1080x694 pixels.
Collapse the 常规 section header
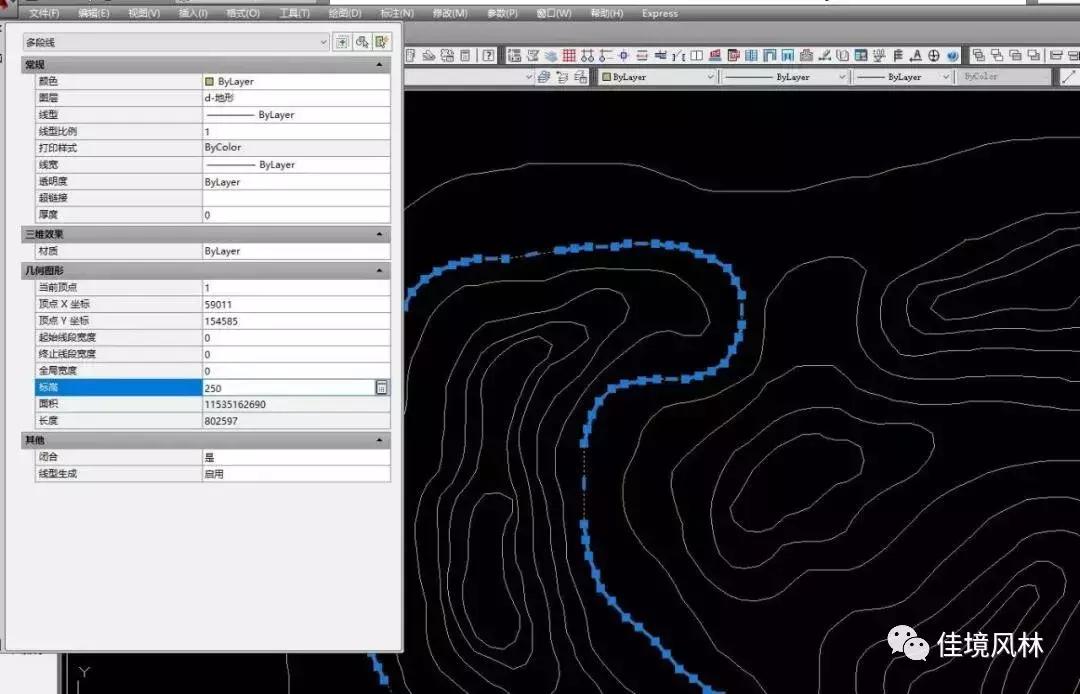click(x=378, y=64)
